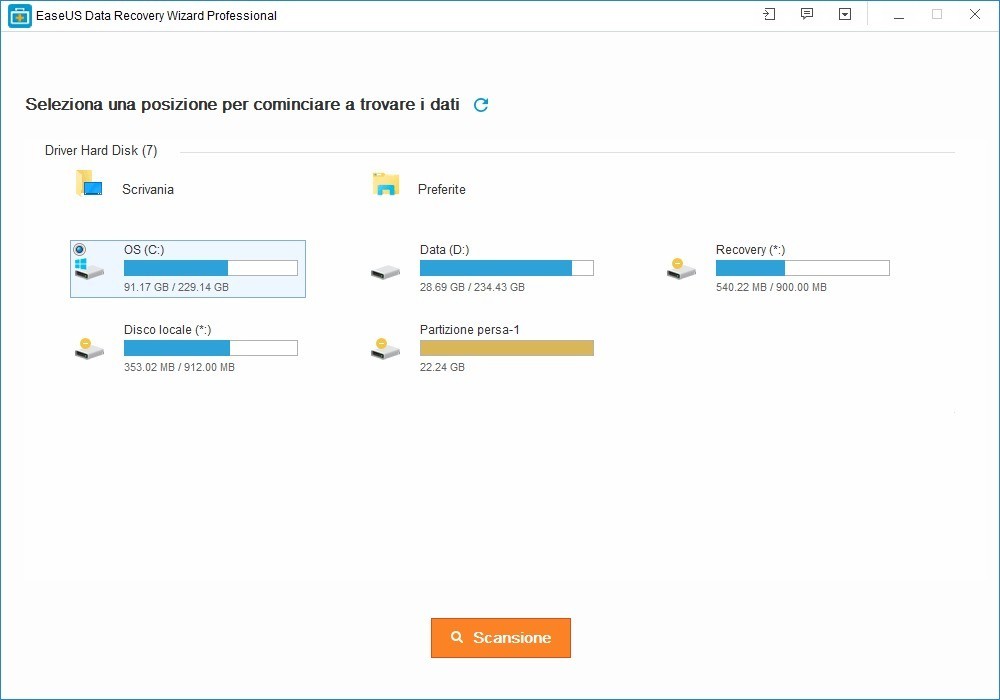Open the title bar dropdown menu arrow
Screen dimensions: 1000x700
coord(845,15)
